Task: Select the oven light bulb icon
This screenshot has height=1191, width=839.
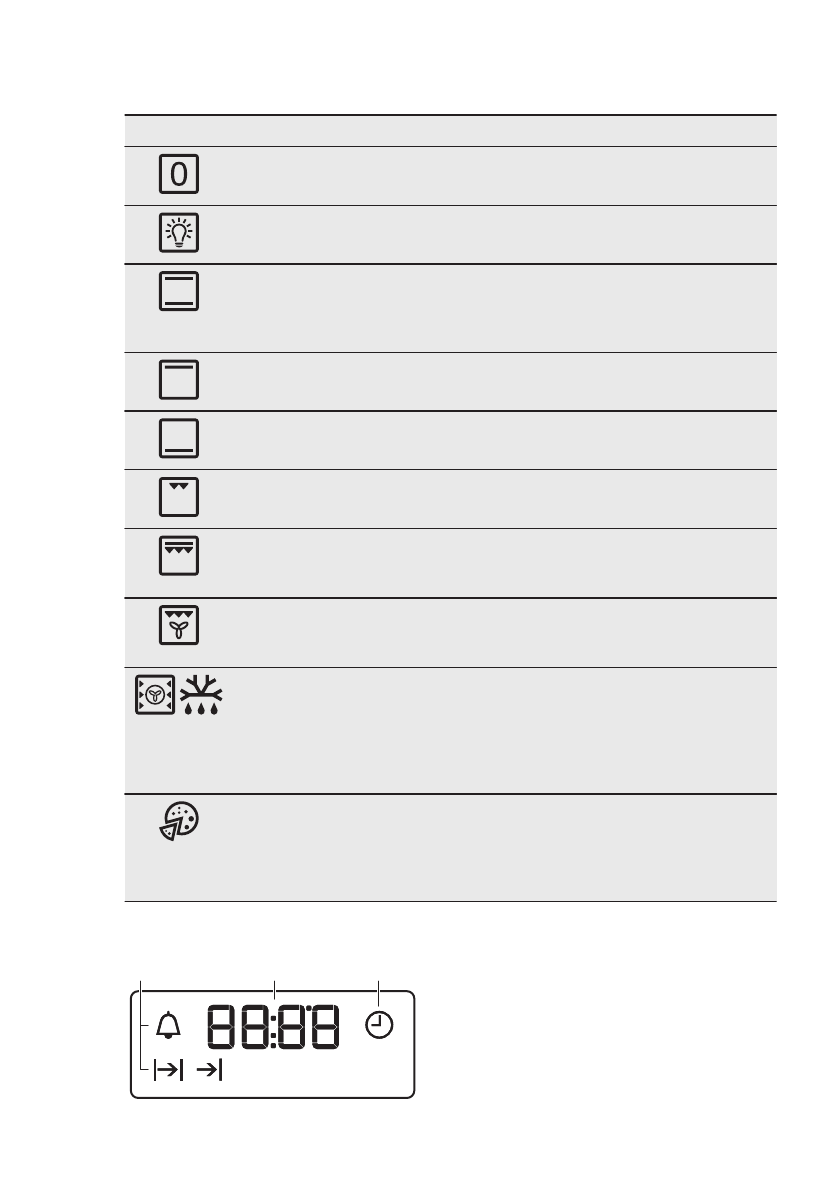Action: pos(178,233)
